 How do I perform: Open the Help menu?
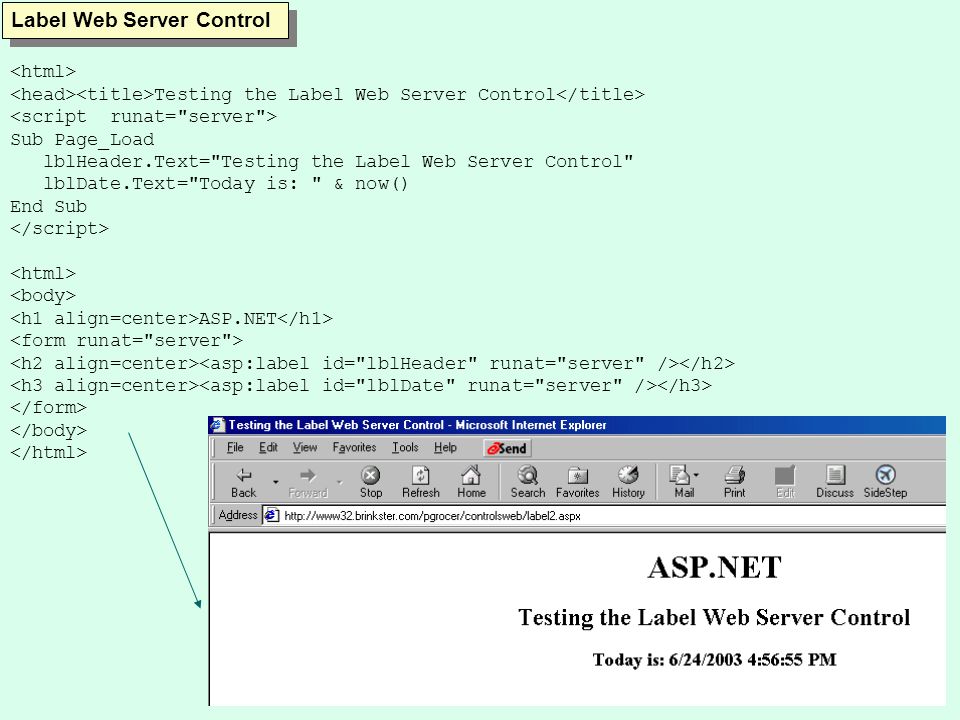tap(446, 448)
